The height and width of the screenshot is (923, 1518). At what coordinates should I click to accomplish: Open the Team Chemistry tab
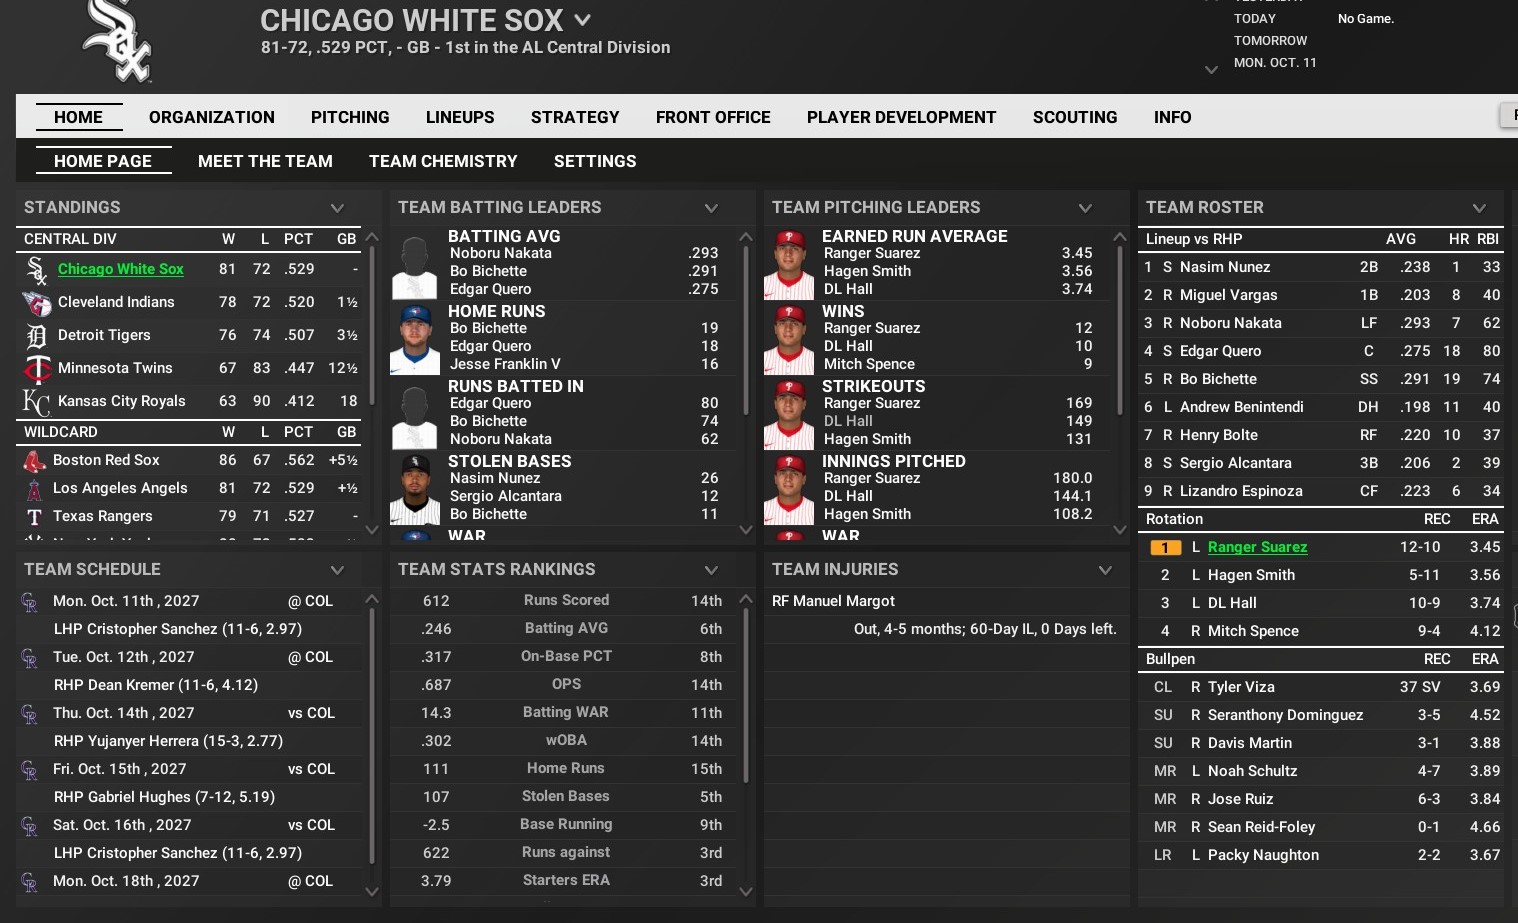pos(443,162)
